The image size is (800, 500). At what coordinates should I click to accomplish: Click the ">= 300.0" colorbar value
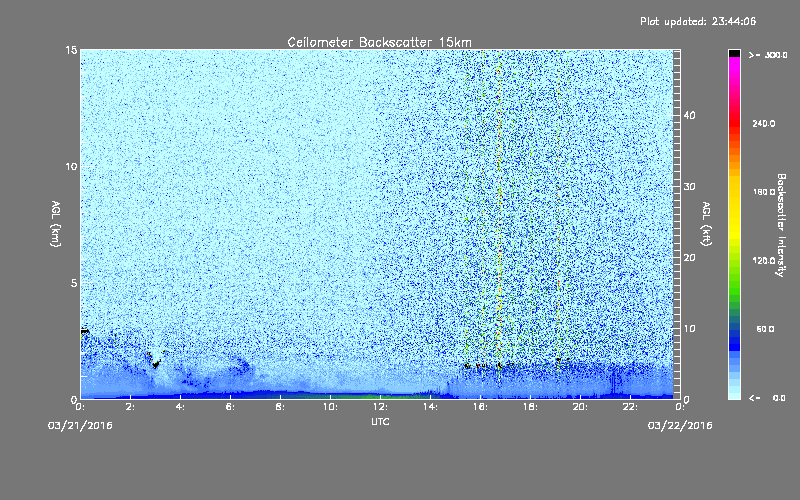[768, 55]
